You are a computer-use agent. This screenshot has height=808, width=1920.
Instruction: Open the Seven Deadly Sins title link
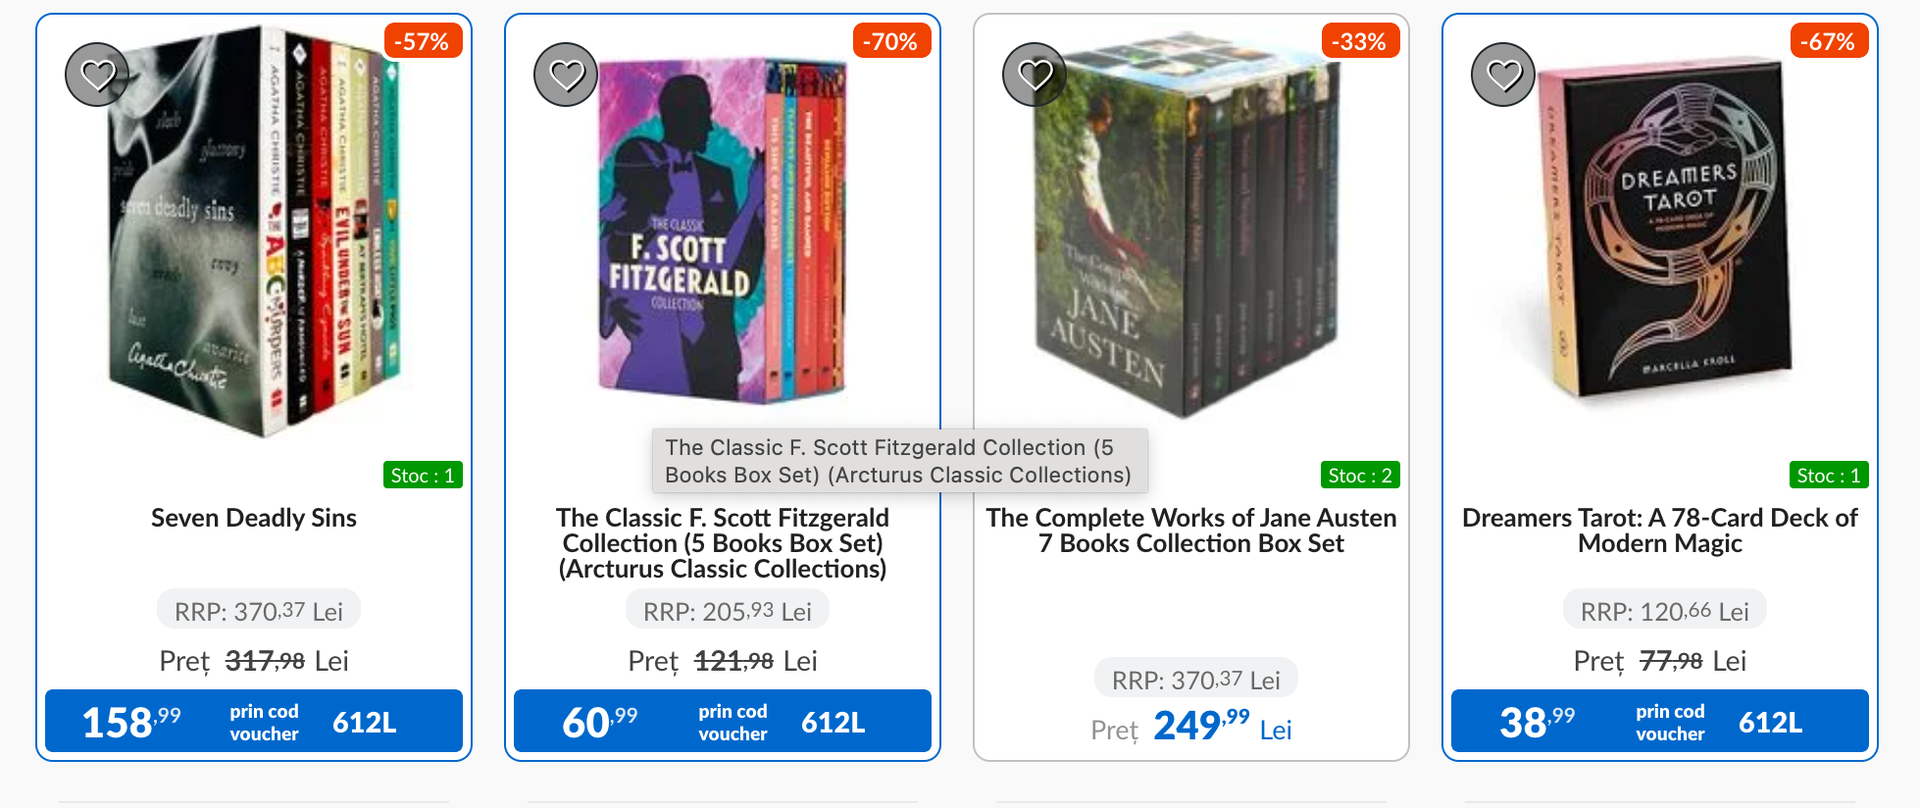click(254, 518)
